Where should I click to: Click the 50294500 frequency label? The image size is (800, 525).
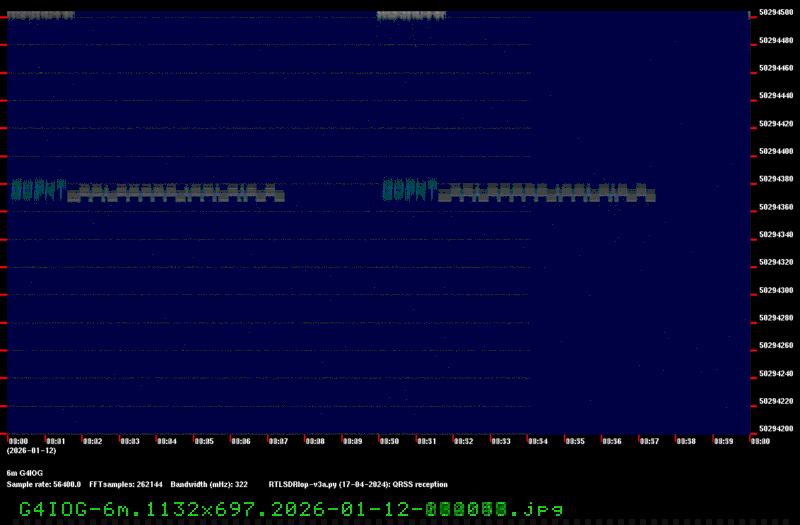coord(776,12)
